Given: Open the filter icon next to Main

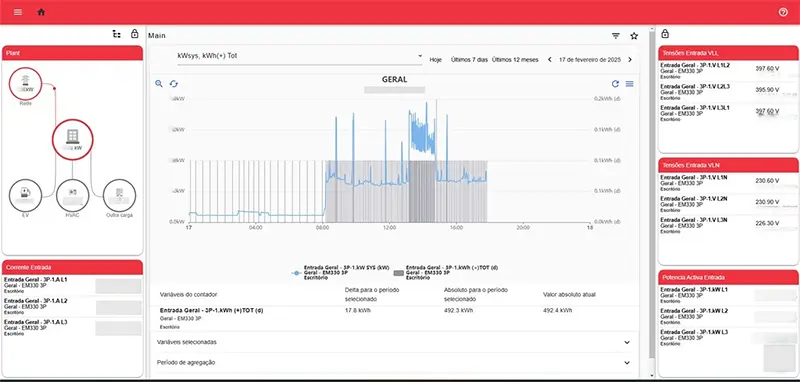Looking at the screenshot, I should click(616, 36).
